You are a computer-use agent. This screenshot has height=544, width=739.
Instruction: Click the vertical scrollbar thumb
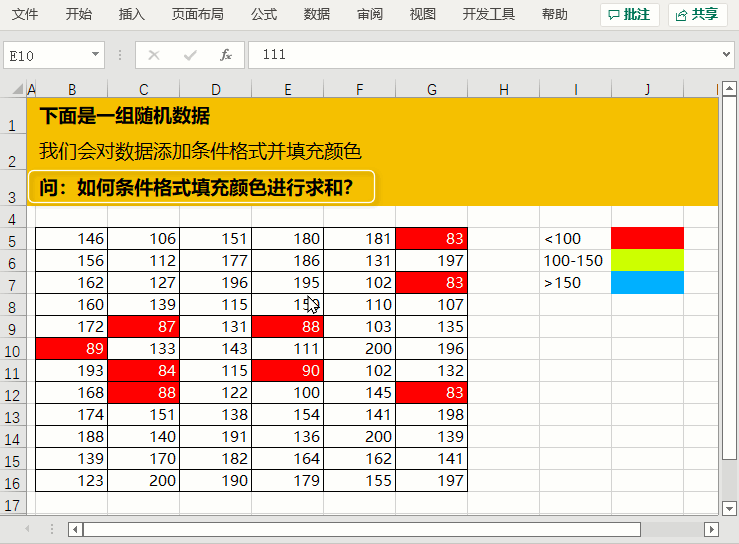tap(729, 277)
